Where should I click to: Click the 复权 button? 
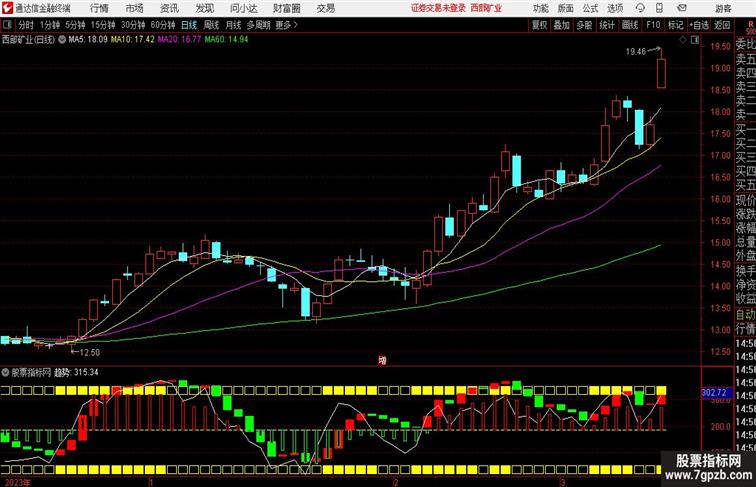click(x=539, y=25)
